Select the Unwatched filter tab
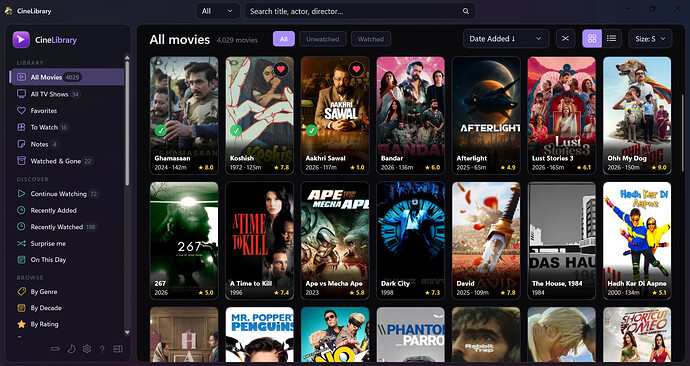 click(x=323, y=39)
